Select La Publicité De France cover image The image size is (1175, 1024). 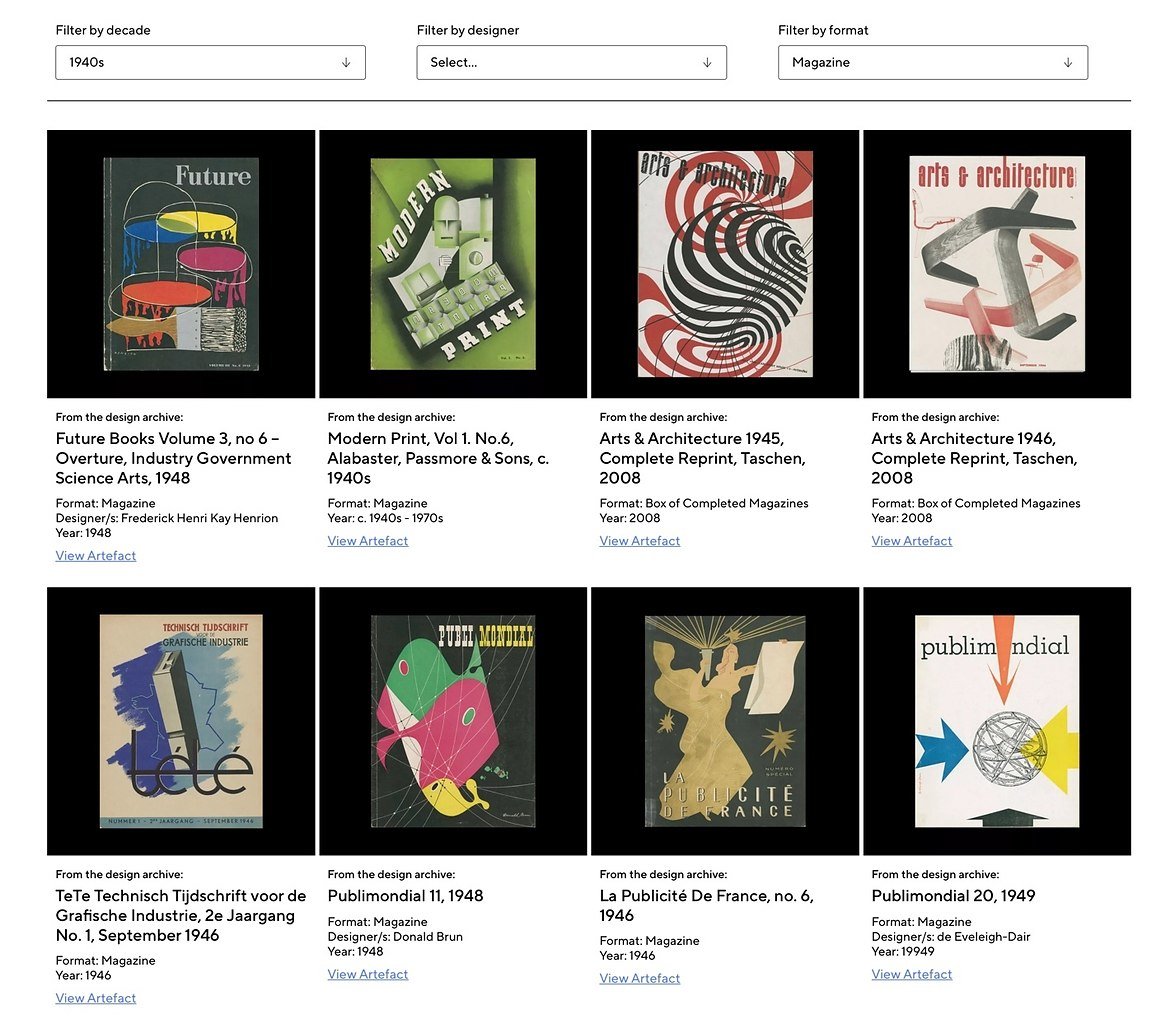(725, 721)
